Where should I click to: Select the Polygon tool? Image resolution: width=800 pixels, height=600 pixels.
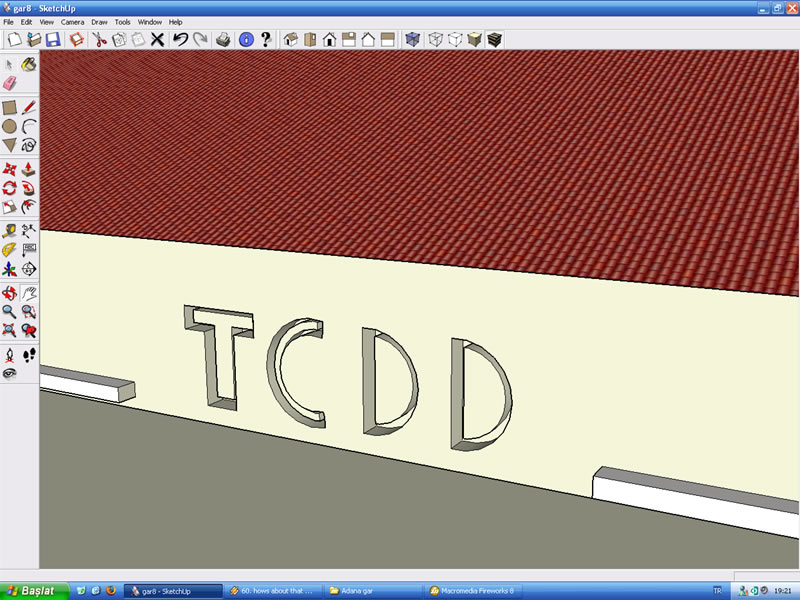(x=9, y=145)
